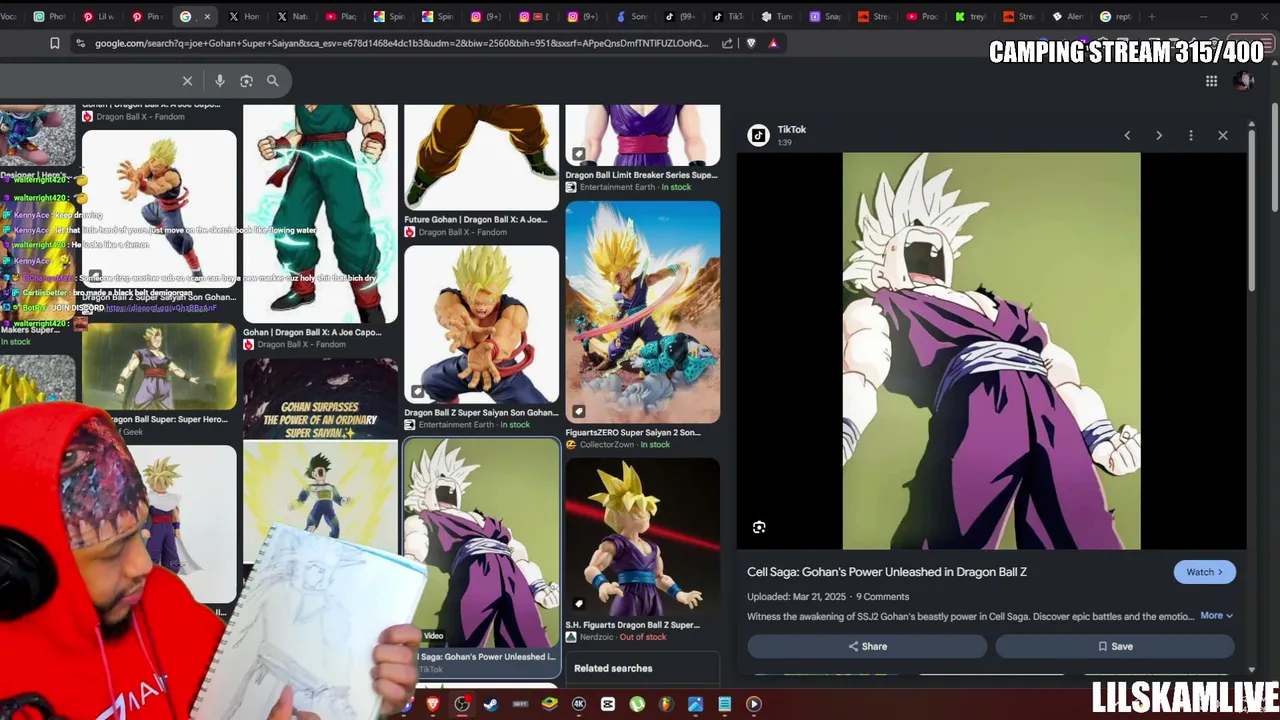The height and width of the screenshot is (720, 1280).
Task: Open the Google apps grid
Action: 1211,81
